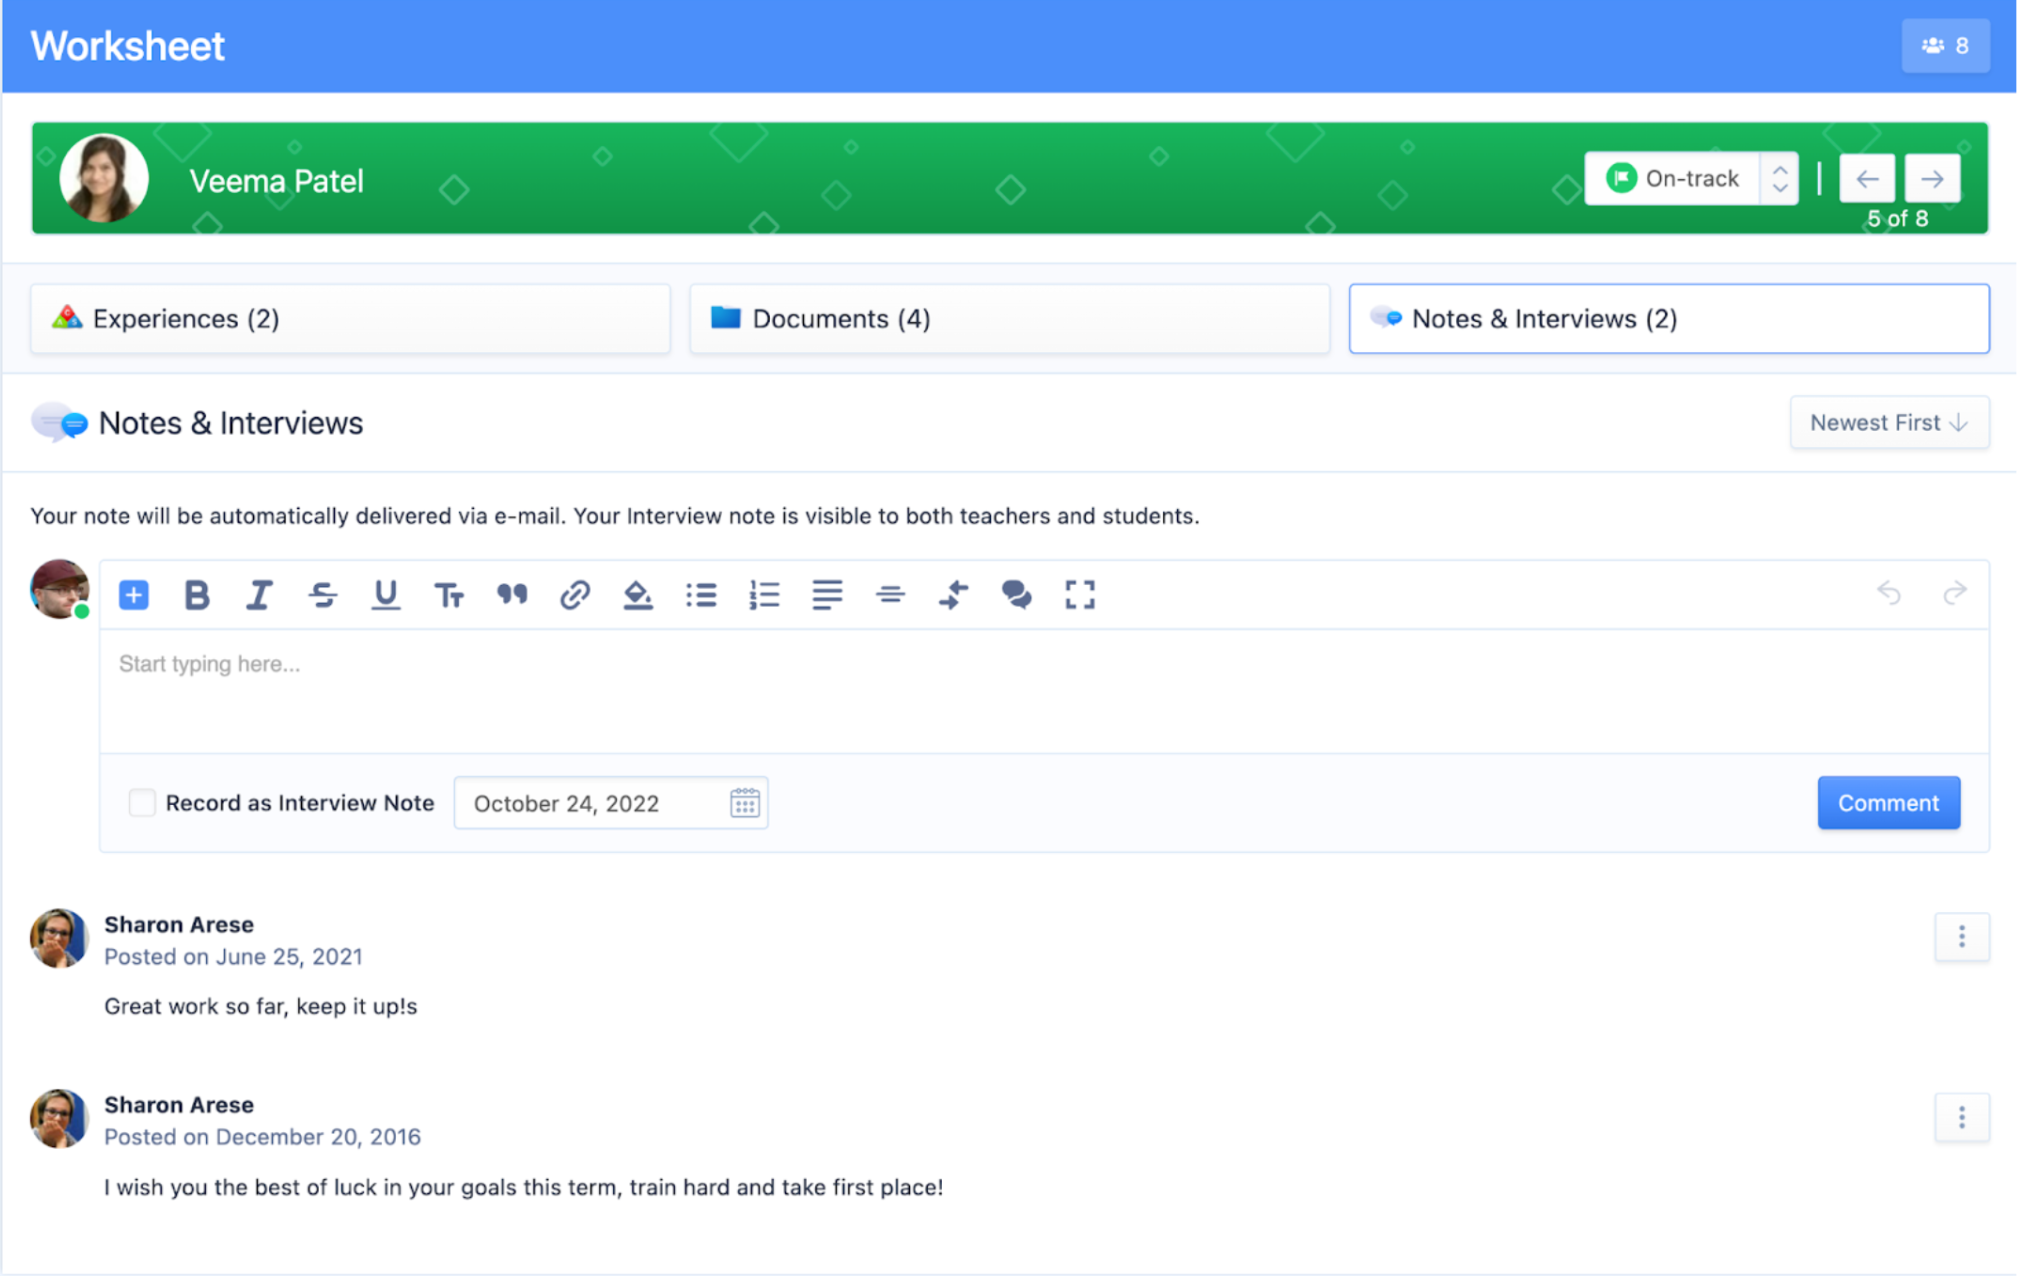Expand editor to fullscreen

pyautogui.click(x=1079, y=594)
